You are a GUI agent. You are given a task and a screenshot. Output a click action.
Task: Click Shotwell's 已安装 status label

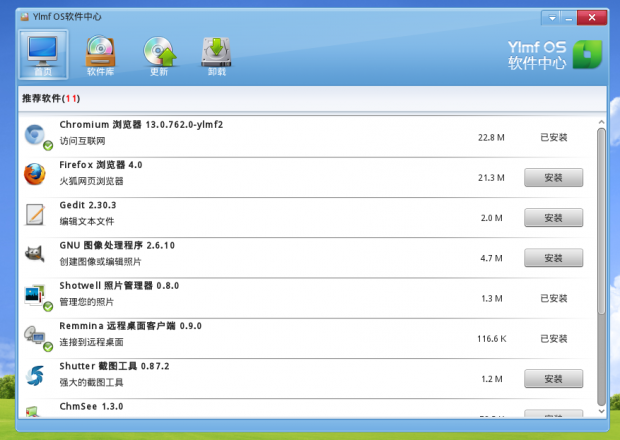point(554,298)
